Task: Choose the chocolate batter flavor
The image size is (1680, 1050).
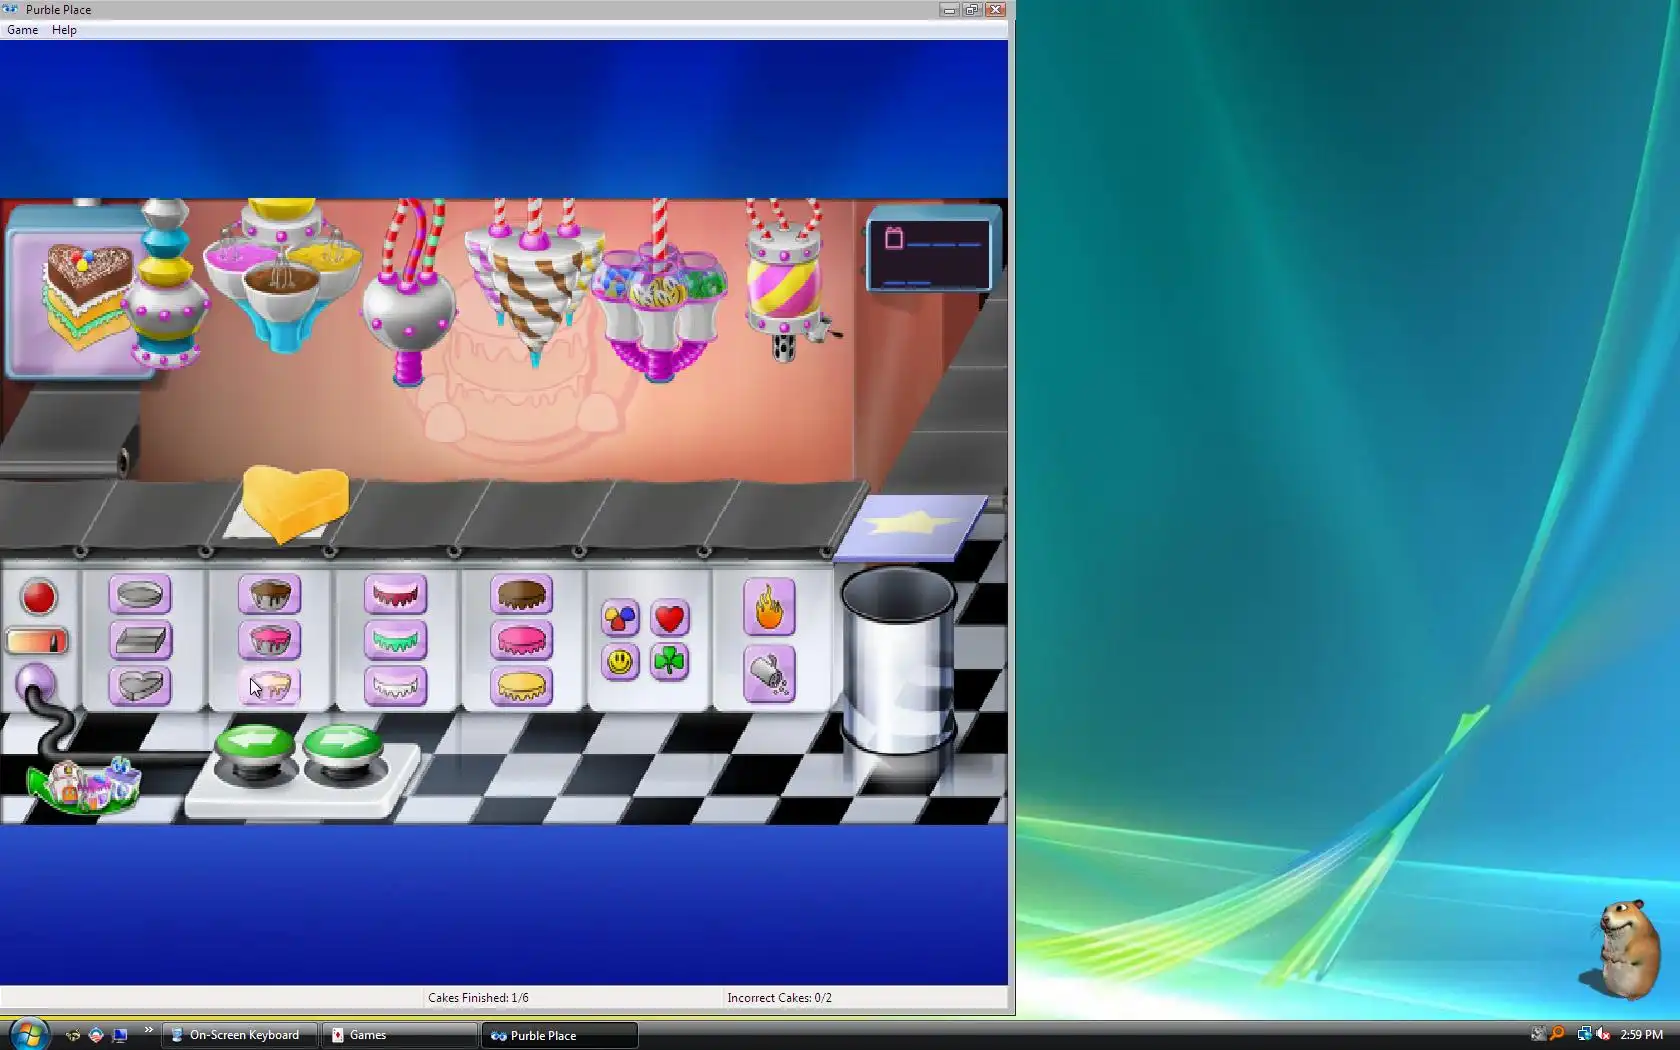Action: coord(270,595)
